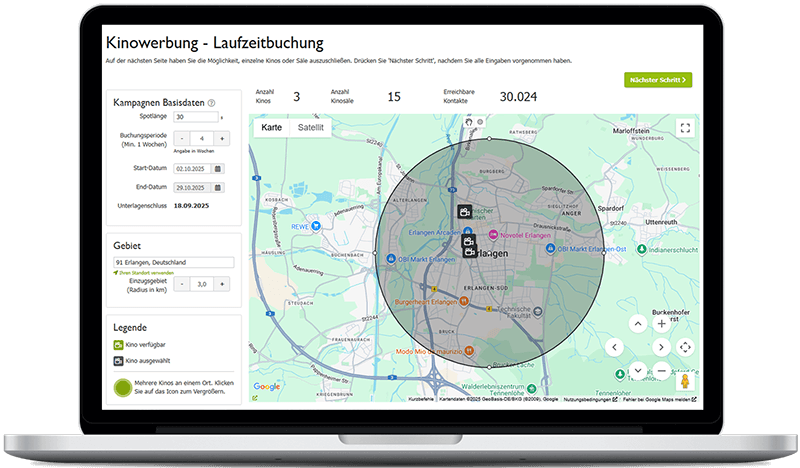
Task: Click the Buchungsperiode weeks value field
Action: click(x=202, y=138)
